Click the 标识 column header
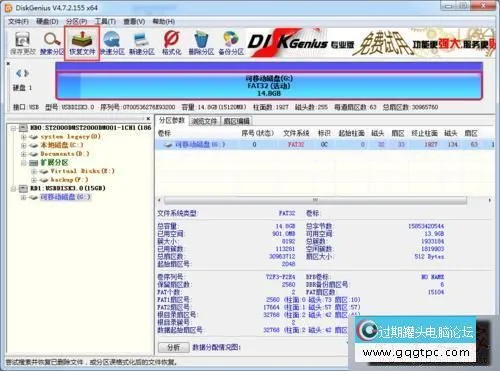The height and width of the screenshot is (371, 500). (324, 133)
